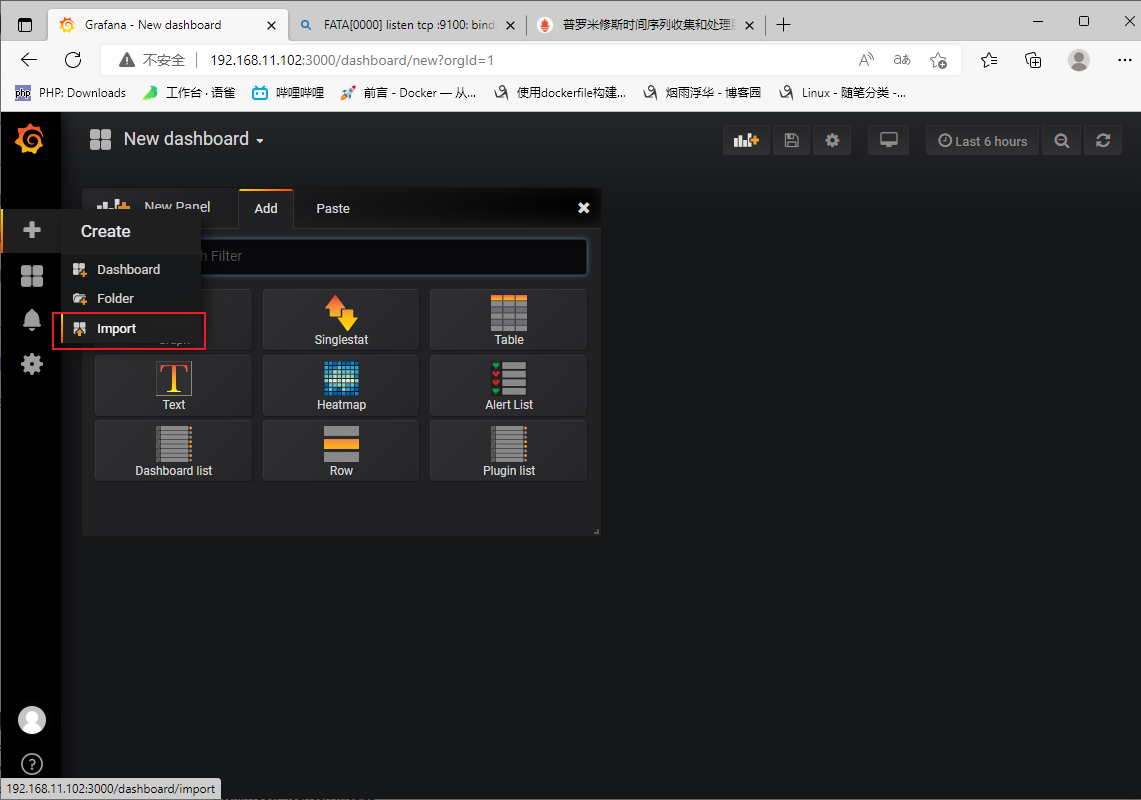Switch to the Paste tab
The image size is (1141, 800).
pyautogui.click(x=333, y=208)
